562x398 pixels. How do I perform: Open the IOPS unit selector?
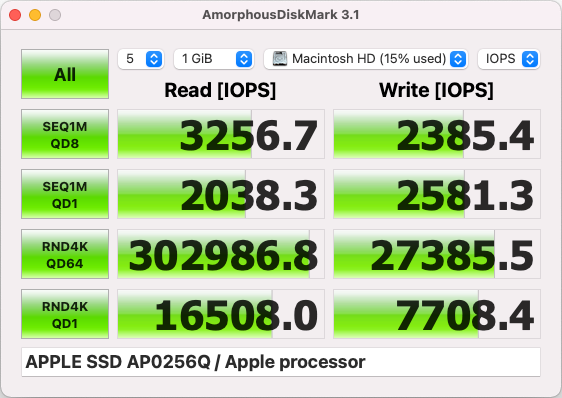click(x=509, y=59)
